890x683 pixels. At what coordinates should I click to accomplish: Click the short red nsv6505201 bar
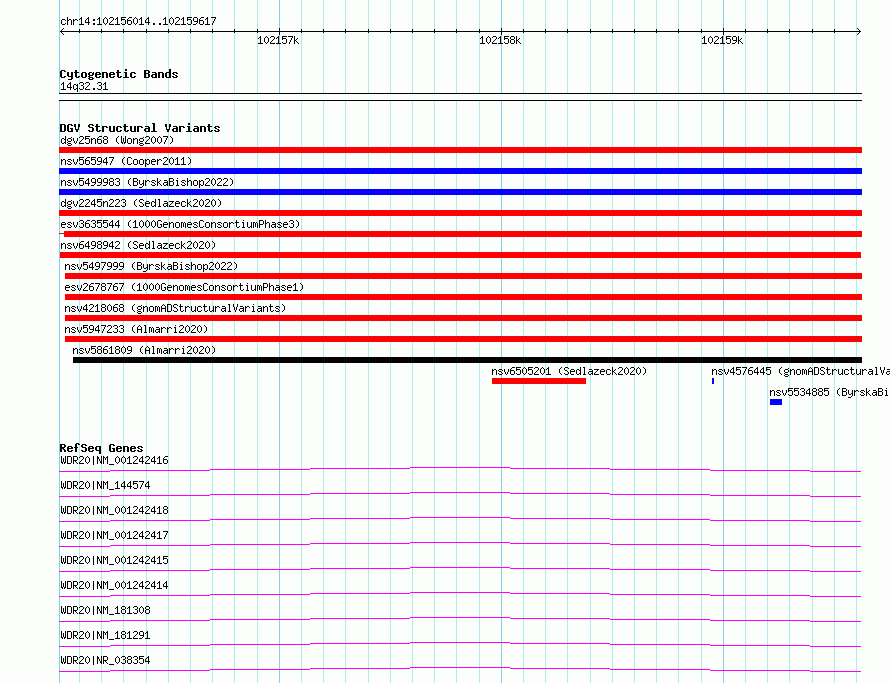539,381
